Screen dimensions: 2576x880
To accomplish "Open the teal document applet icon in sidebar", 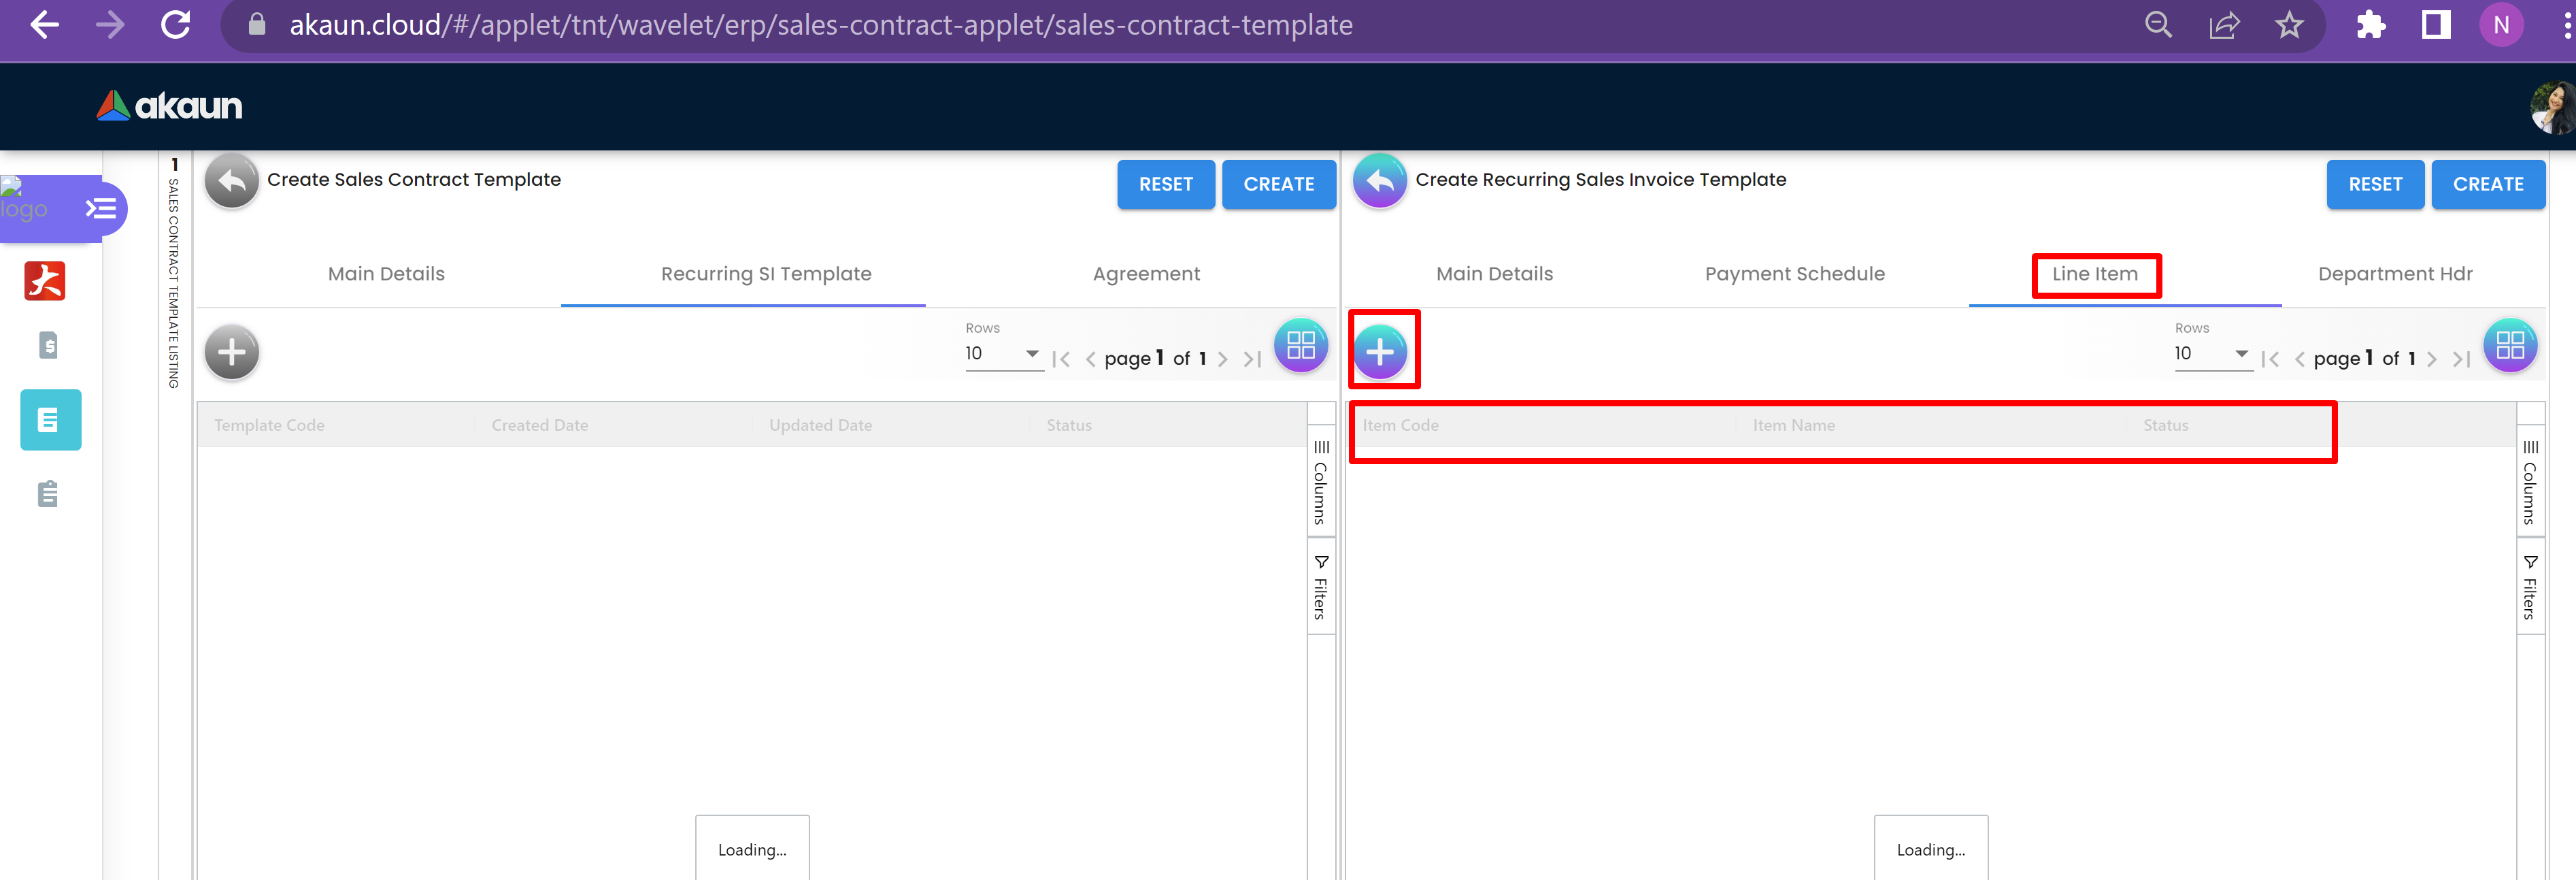I will tap(50, 420).
